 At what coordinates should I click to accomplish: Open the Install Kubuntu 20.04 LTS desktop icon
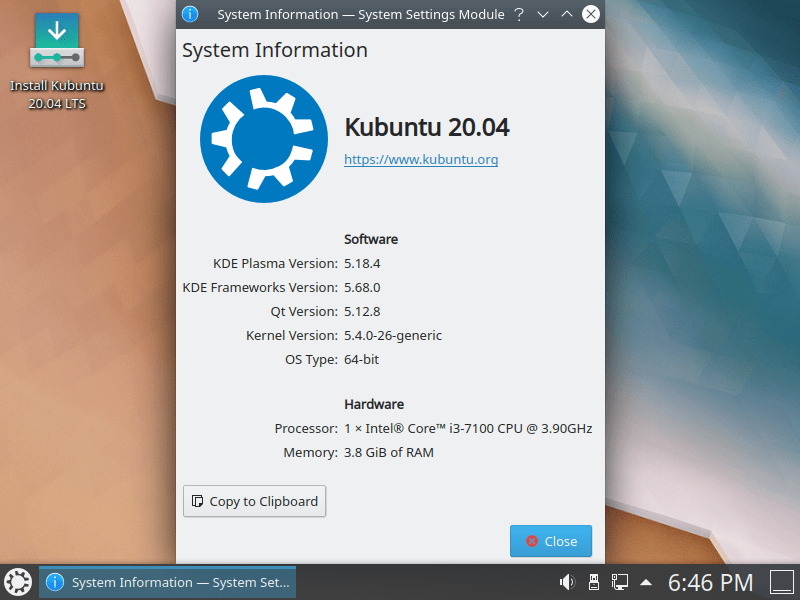pos(57,61)
